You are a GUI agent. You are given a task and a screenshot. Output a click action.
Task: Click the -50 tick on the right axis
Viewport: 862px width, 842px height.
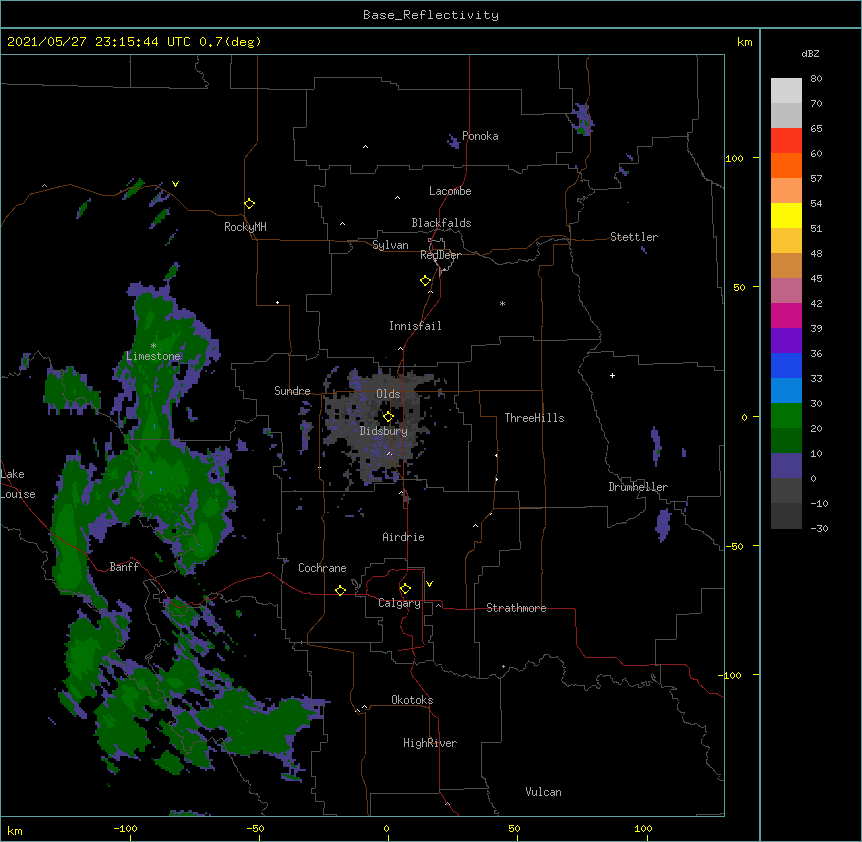734,546
